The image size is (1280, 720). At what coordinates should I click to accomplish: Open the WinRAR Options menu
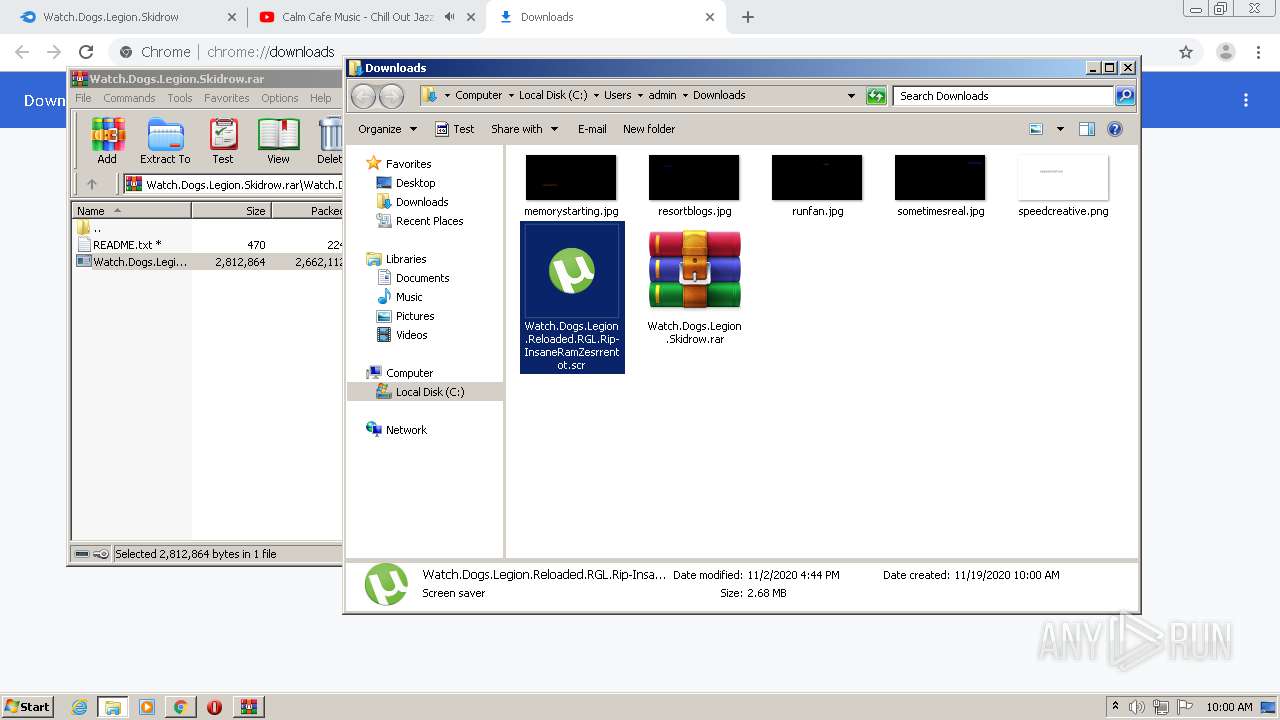tap(280, 98)
